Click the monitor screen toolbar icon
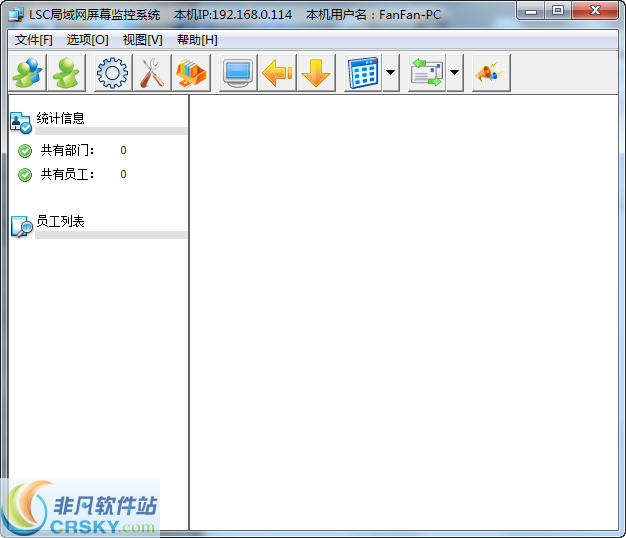Image resolution: width=626 pixels, height=538 pixels. pyautogui.click(x=238, y=73)
